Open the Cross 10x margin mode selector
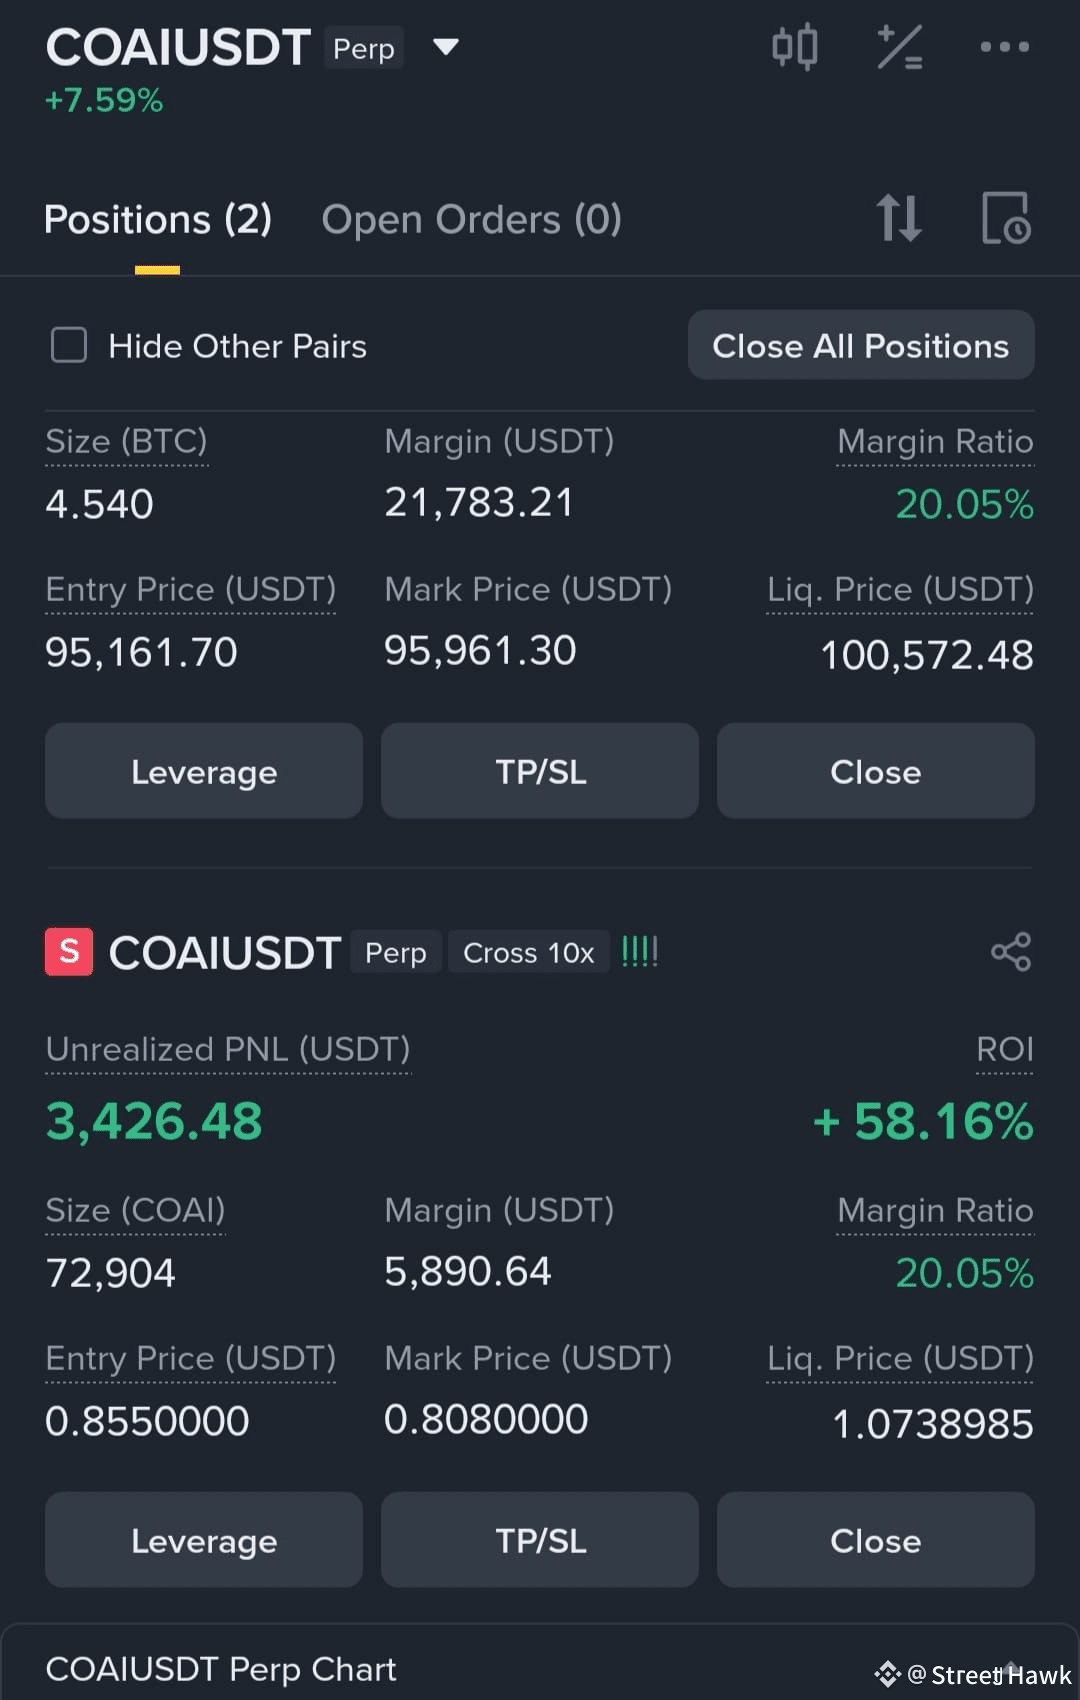 (x=528, y=953)
